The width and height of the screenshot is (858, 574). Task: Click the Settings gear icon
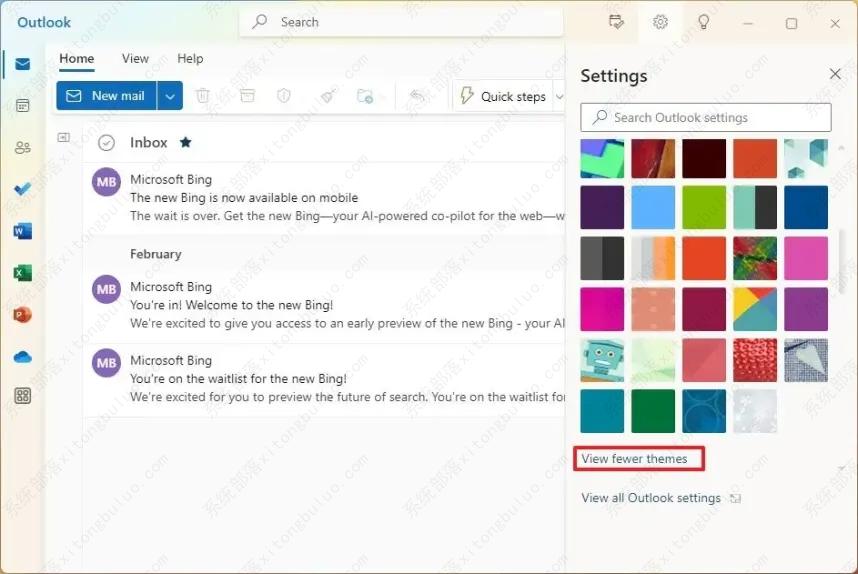pyautogui.click(x=660, y=22)
